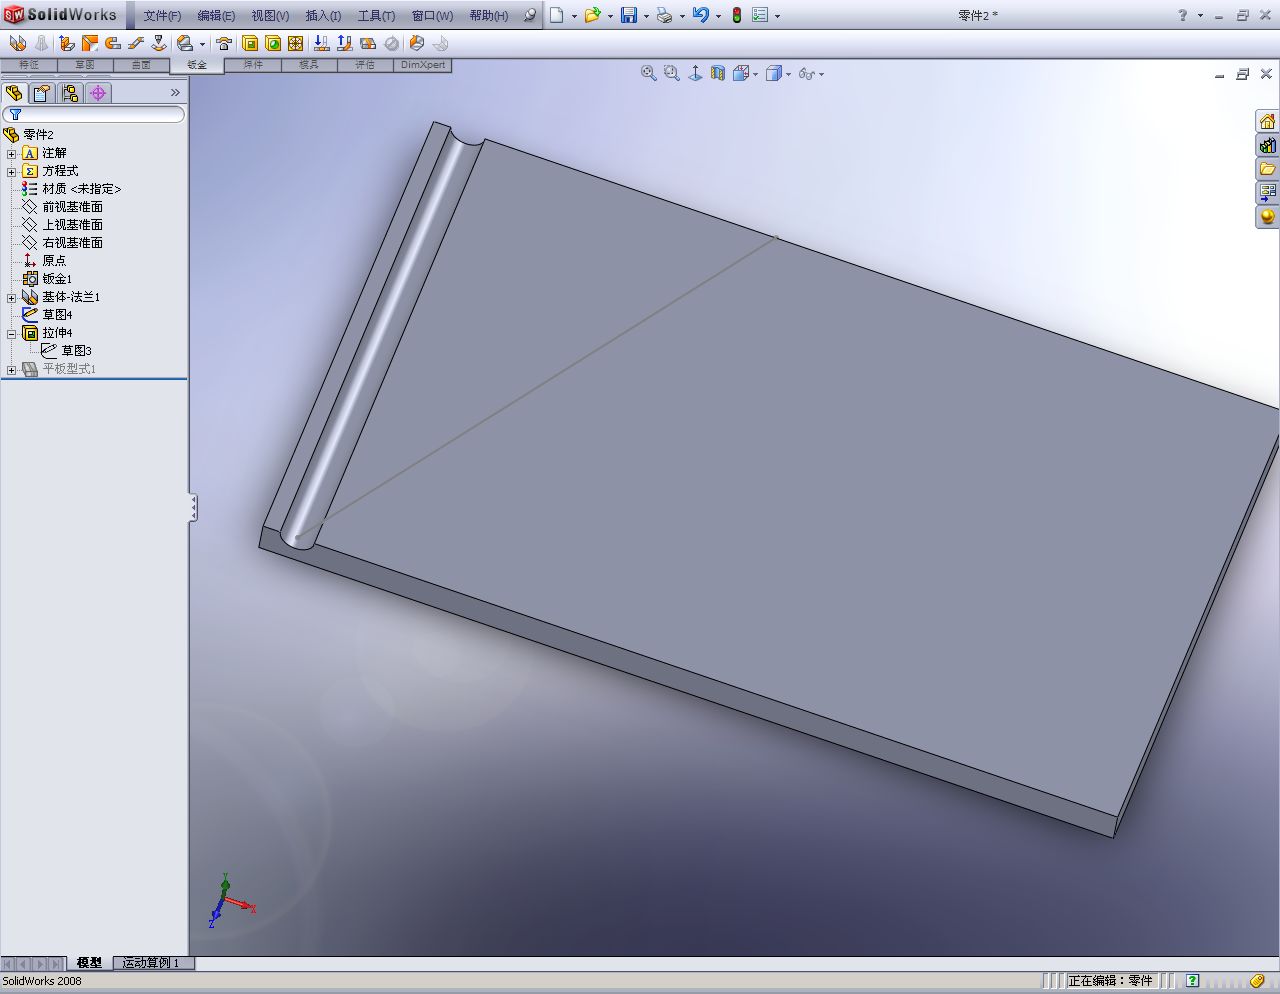Switch to the DimXpertManager tab
Viewport: 1280px width, 994px height.
(98, 93)
